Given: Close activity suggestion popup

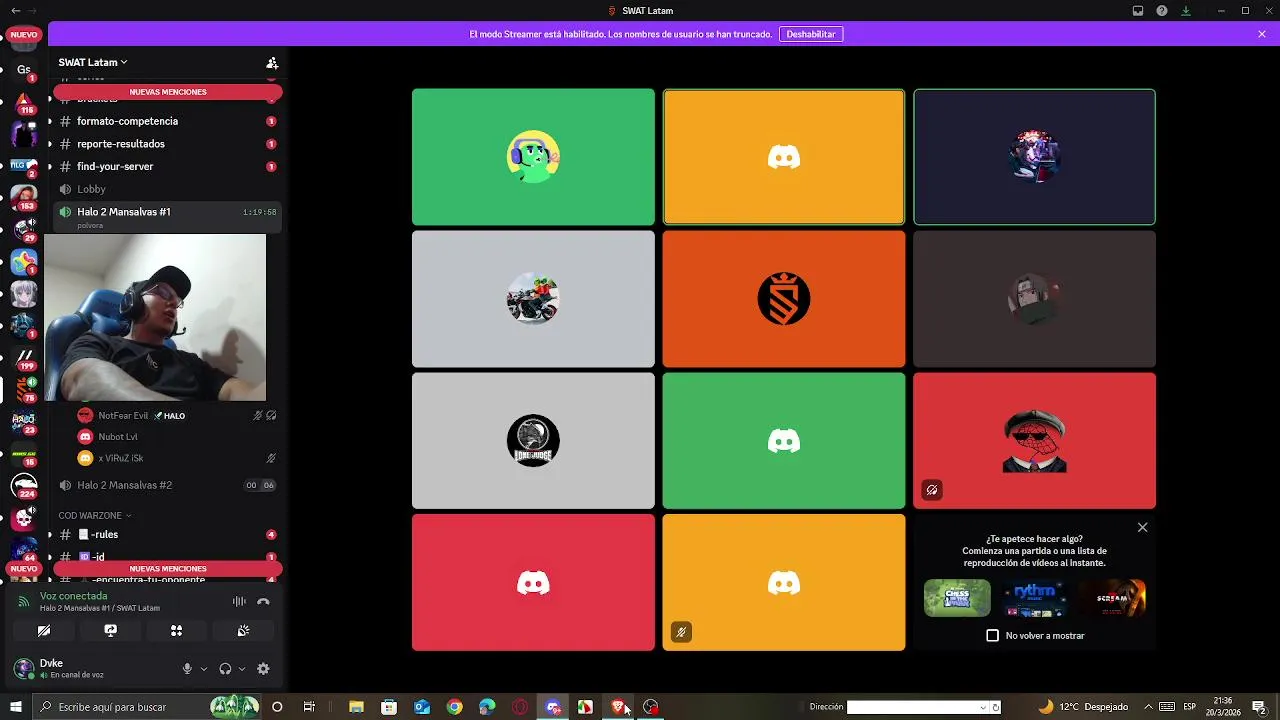Looking at the screenshot, I should click(1142, 527).
